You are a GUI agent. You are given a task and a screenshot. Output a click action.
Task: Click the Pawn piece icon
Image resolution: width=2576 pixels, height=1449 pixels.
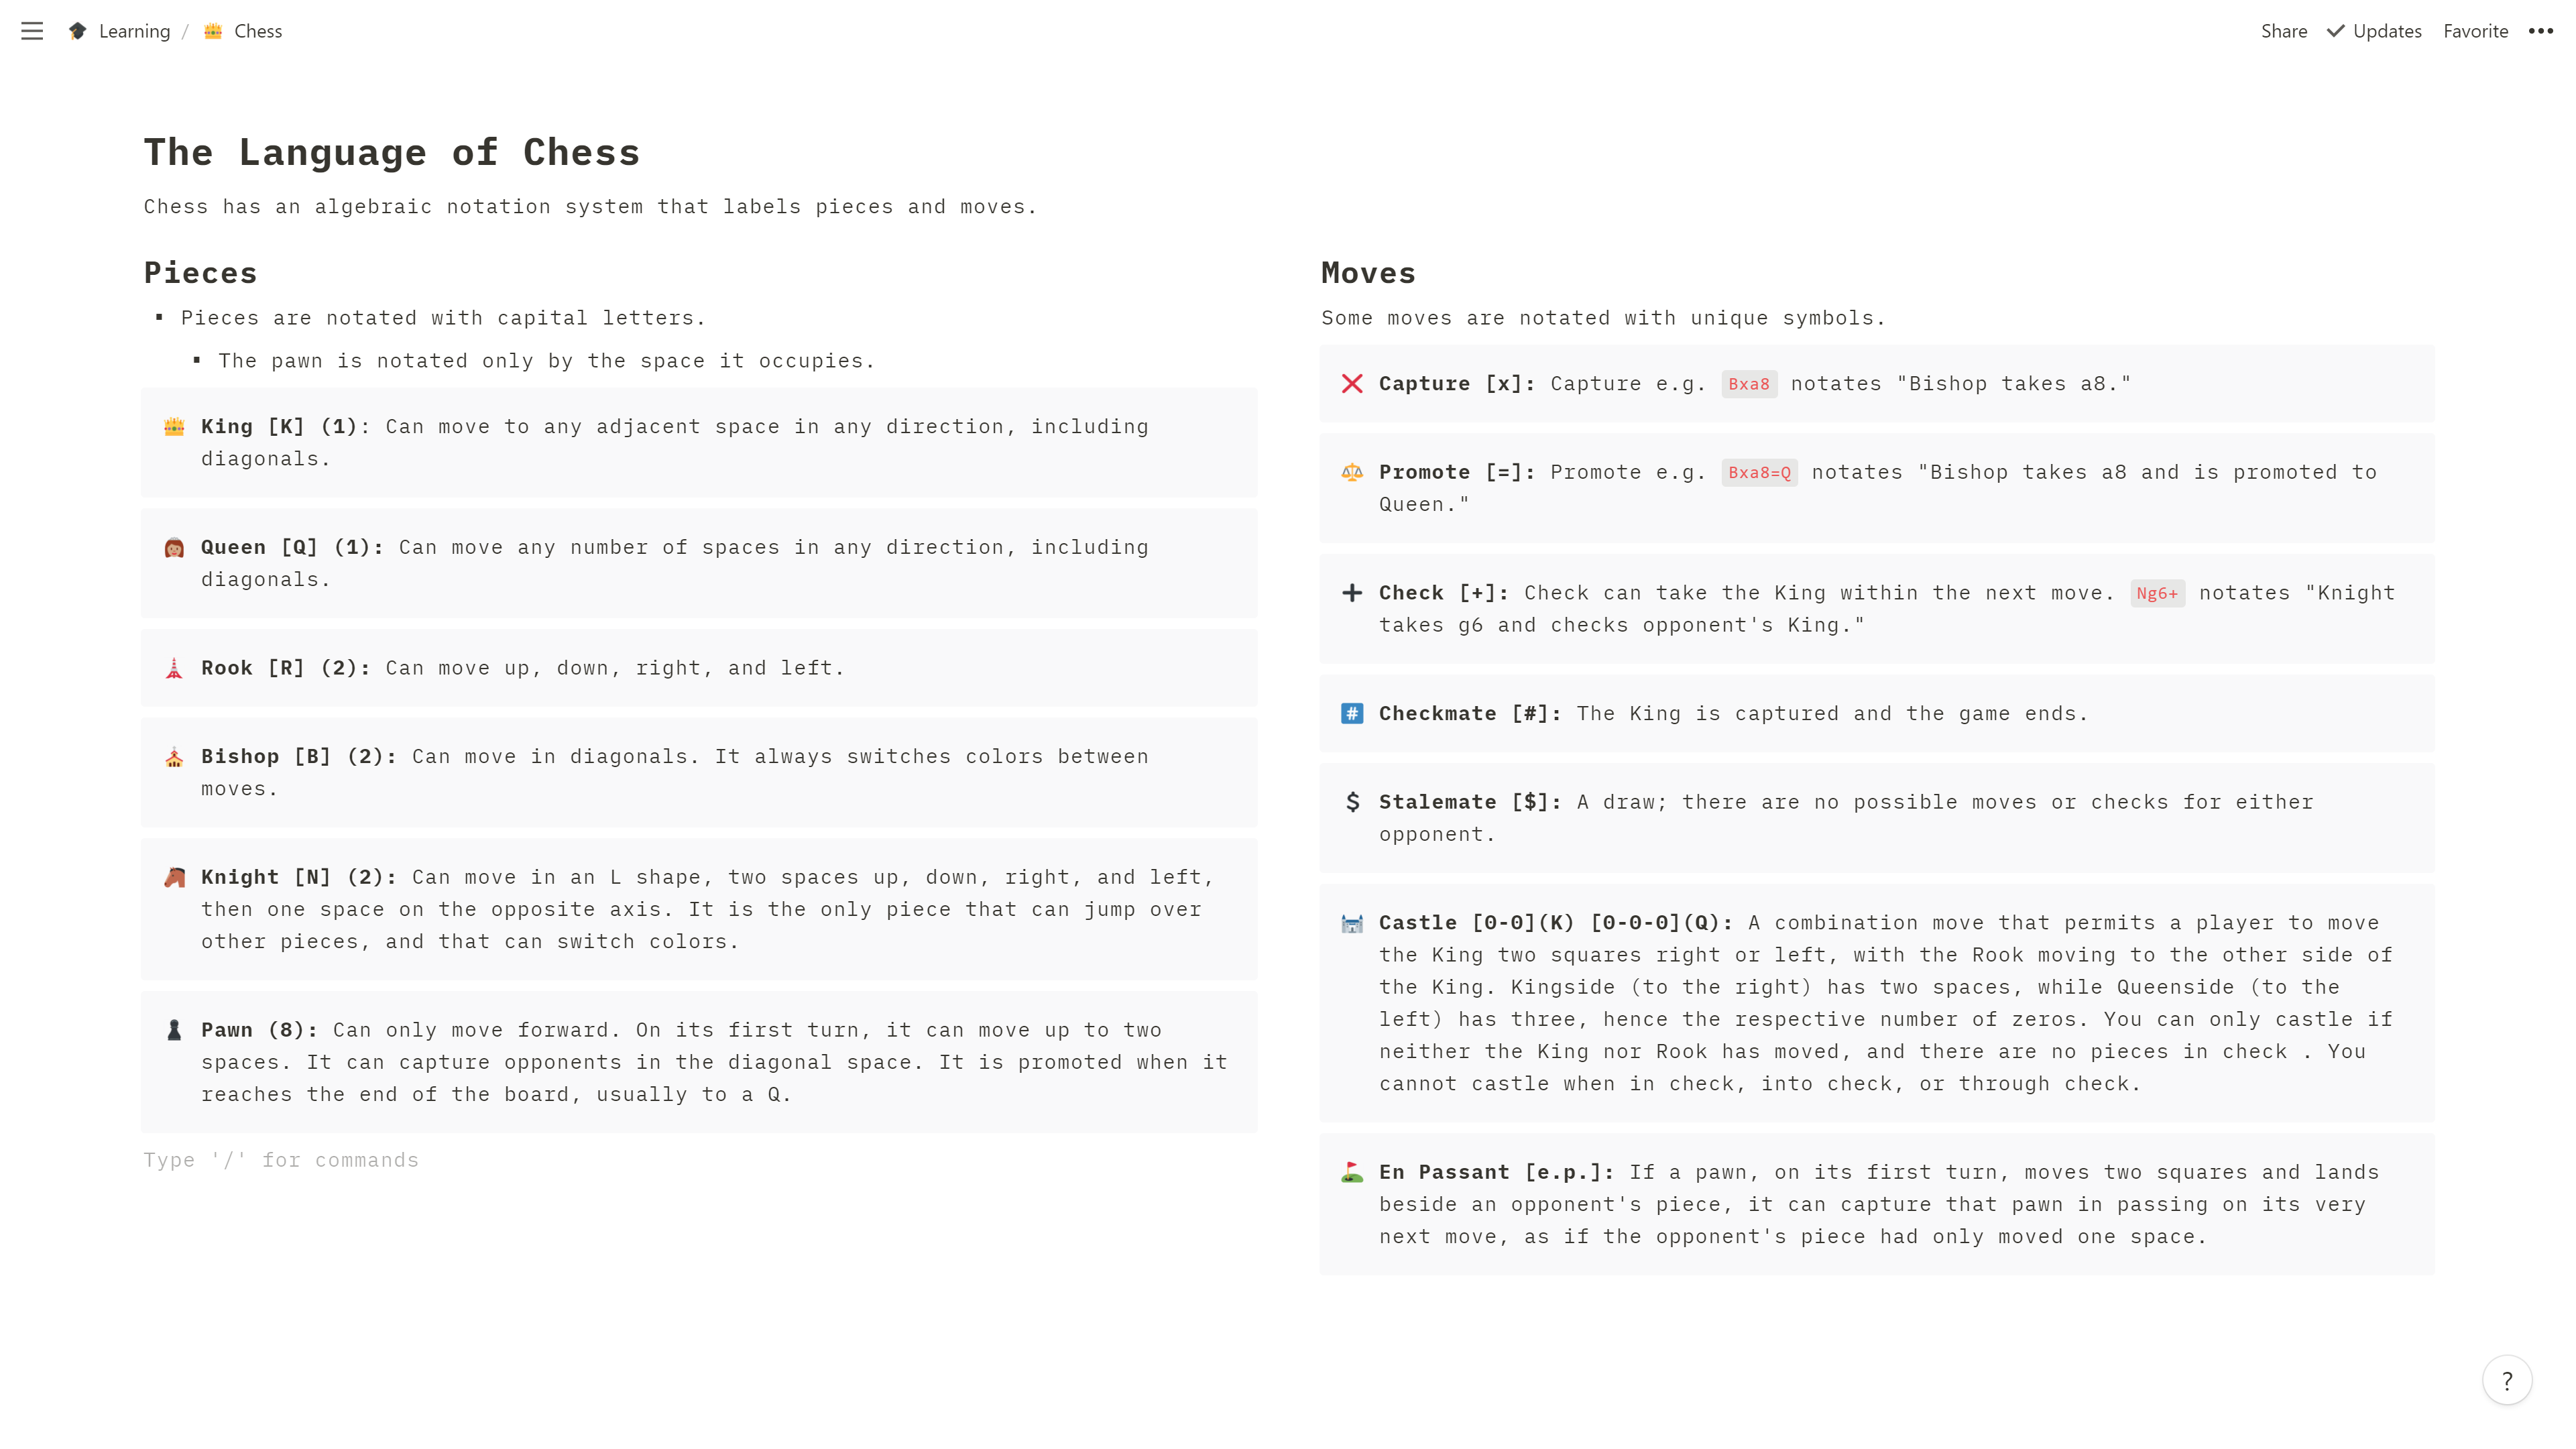pyautogui.click(x=174, y=1028)
